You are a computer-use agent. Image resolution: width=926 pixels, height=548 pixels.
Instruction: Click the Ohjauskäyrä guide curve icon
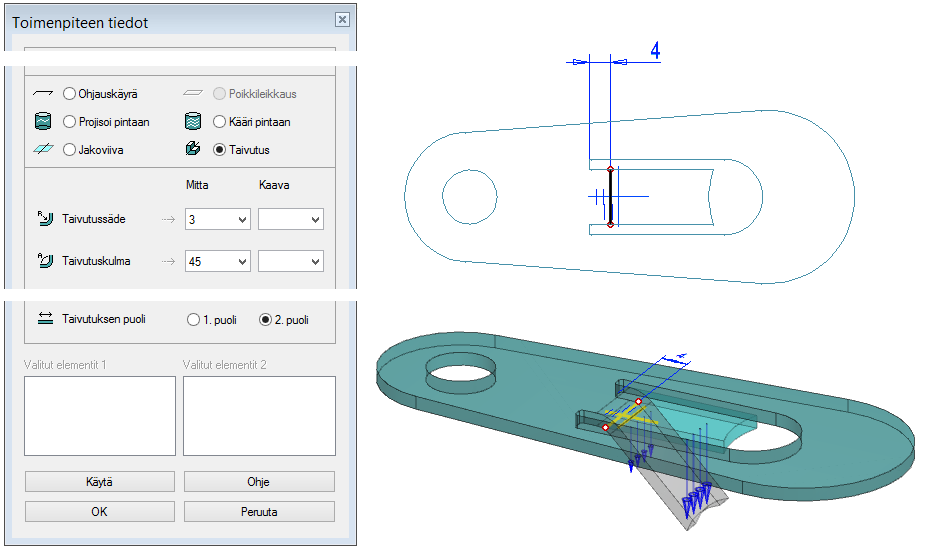(42, 93)
